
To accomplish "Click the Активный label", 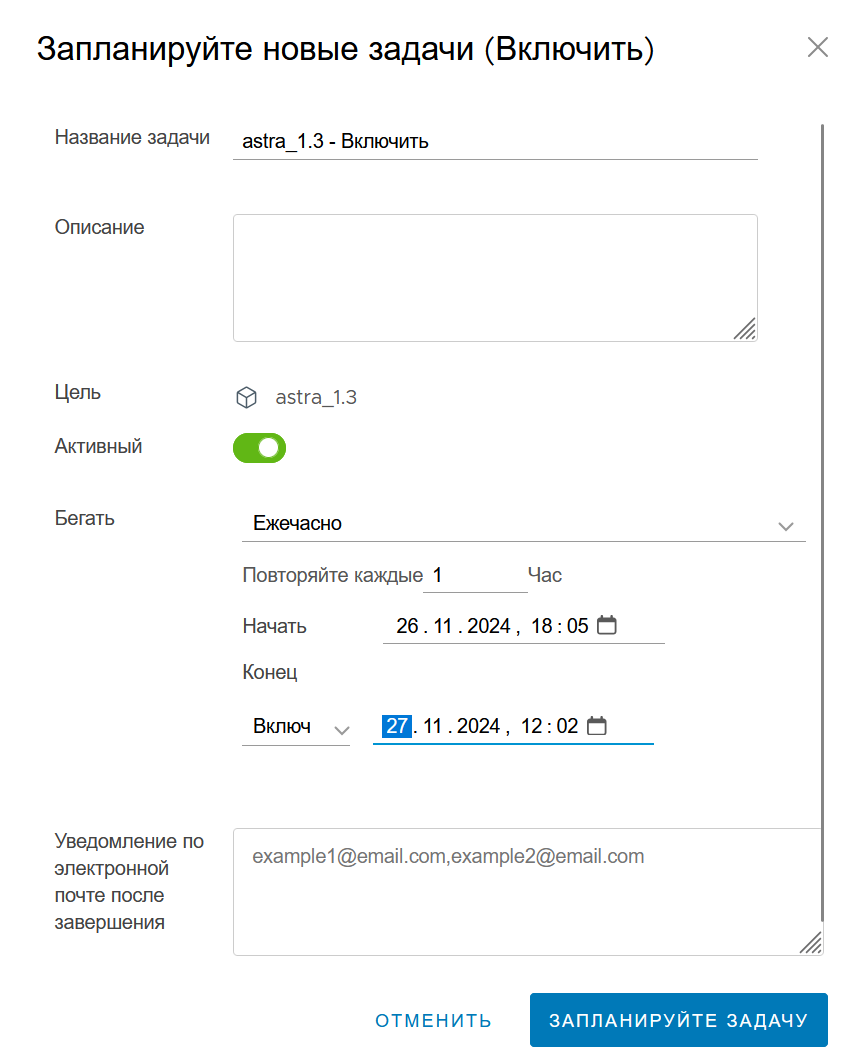I will click(98, 447).
